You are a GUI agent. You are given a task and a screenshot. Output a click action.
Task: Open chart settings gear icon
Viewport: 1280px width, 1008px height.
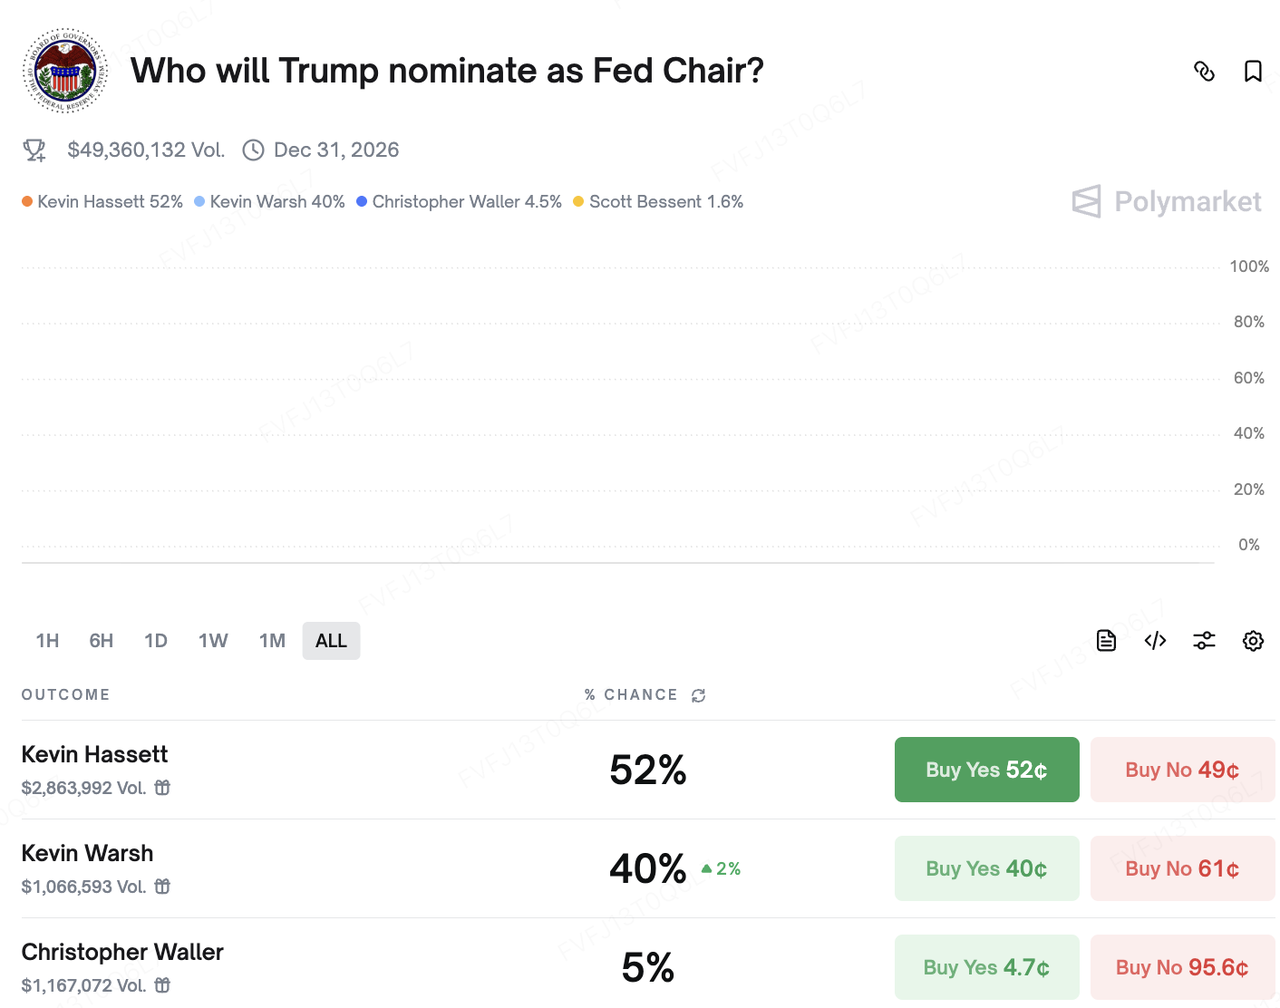coord(1253,641)
